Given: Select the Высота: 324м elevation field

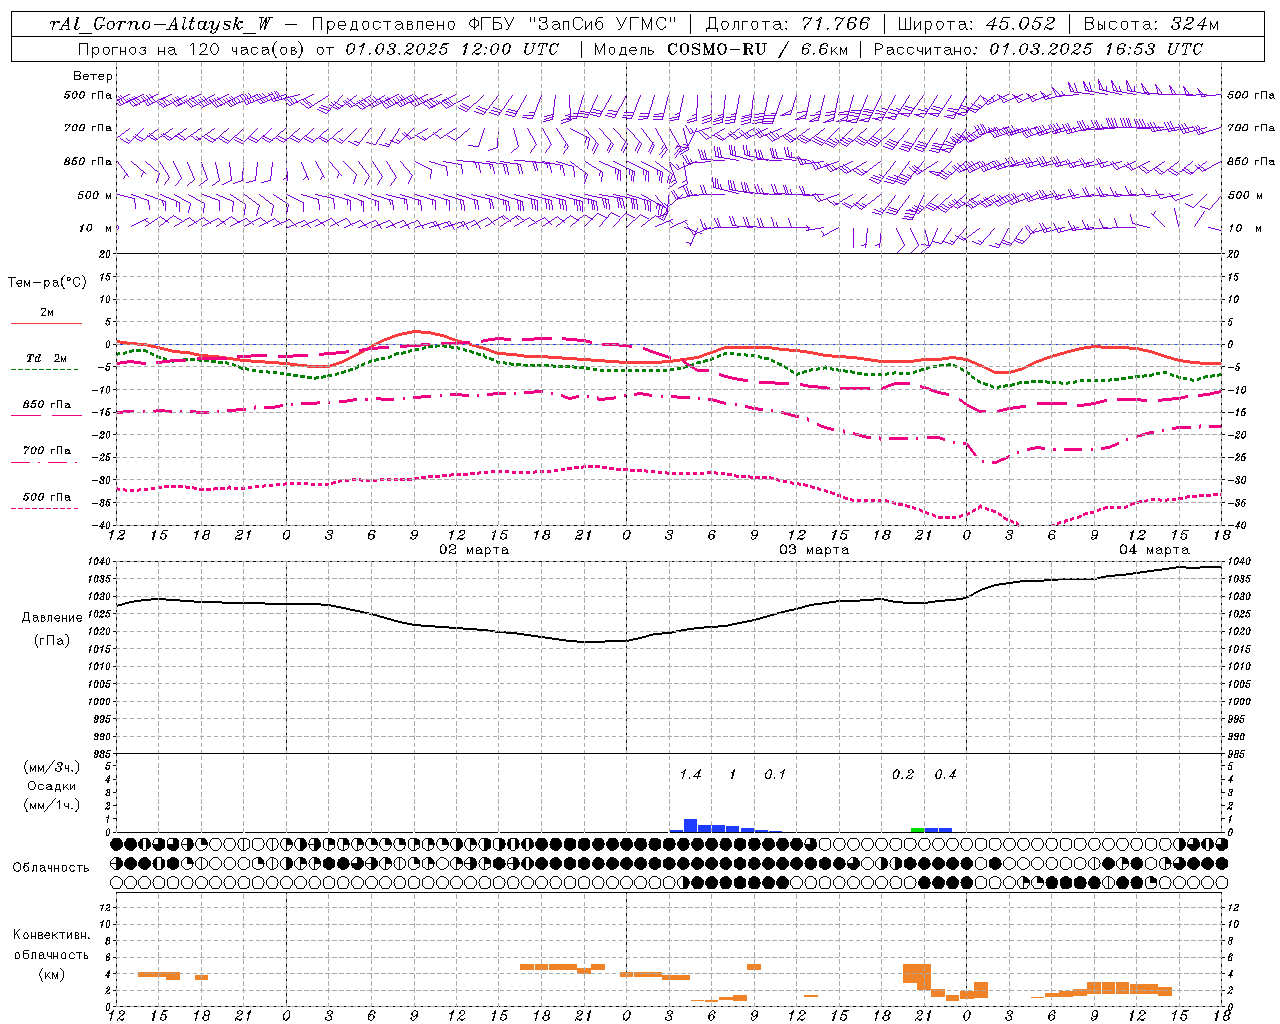Looking at the screenshot, I should coord(1151,24).
